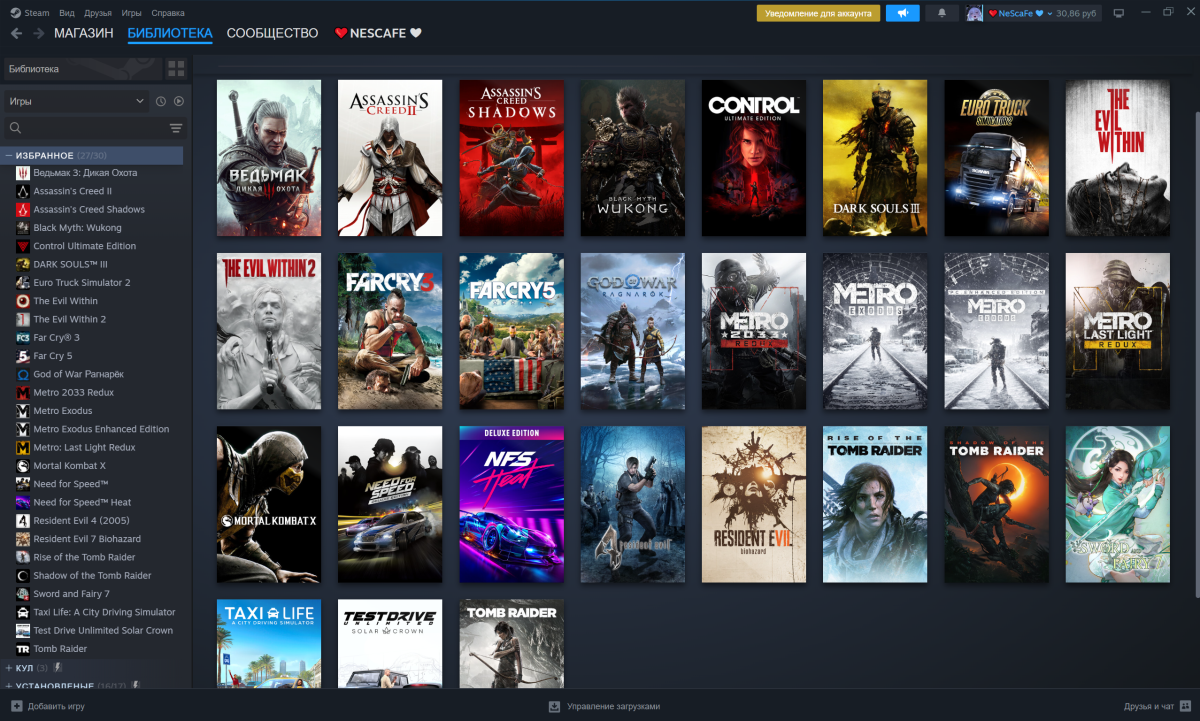Click the Уведомление для аккаунта button
Screen dimensions: 1200x721
pos(818,13)
